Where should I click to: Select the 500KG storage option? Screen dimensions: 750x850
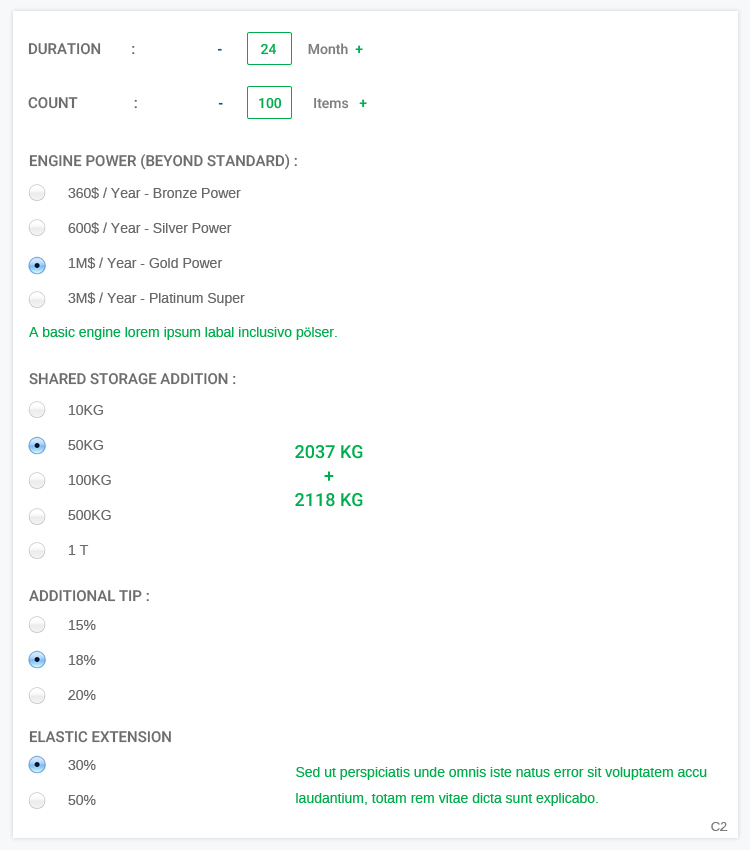pos(37,516)
